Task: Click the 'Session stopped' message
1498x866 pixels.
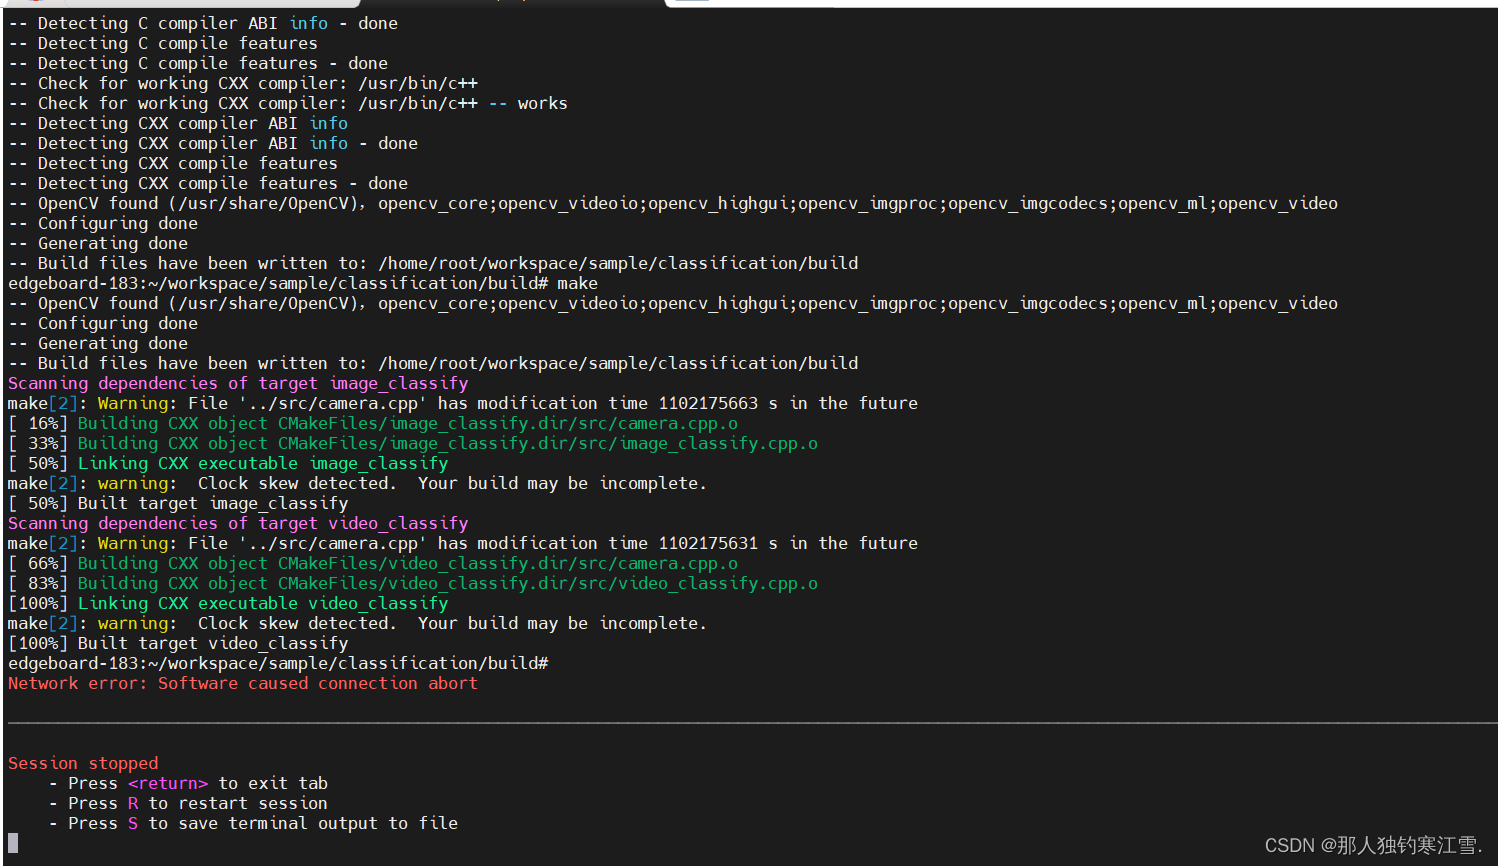Action: coord(83,764)
